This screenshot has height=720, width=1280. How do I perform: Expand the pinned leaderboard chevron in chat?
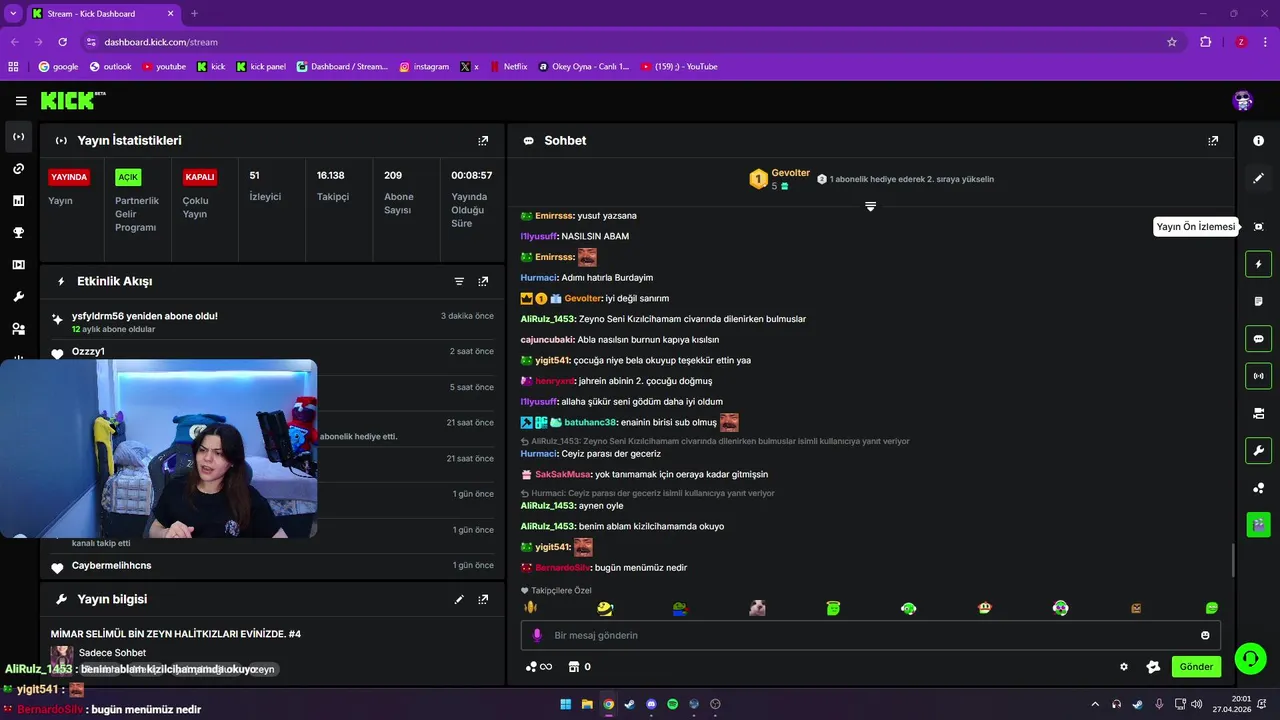[x=870, y=207]
